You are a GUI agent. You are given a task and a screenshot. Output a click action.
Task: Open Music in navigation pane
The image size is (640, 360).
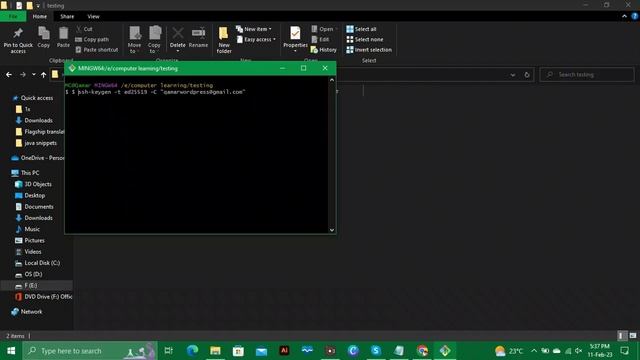coord(28,229)
